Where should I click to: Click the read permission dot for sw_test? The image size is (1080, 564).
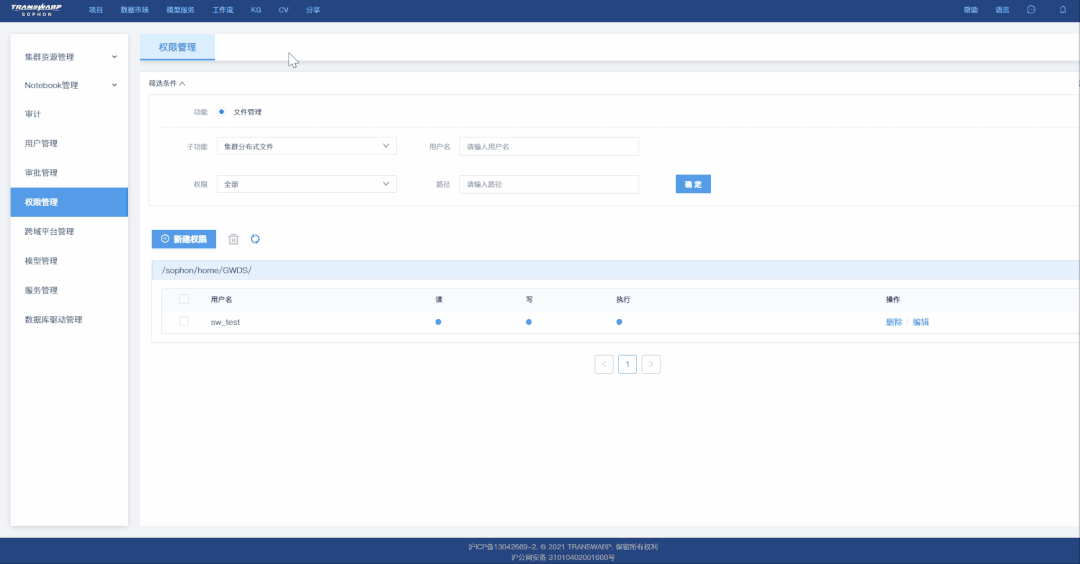438,322
